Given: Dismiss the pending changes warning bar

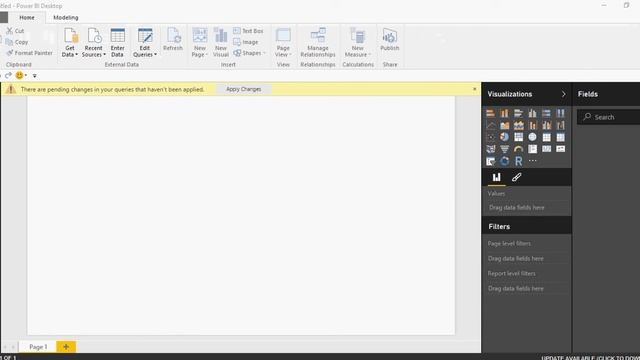Looking at the screenshot, I should [x=474, y=89].
